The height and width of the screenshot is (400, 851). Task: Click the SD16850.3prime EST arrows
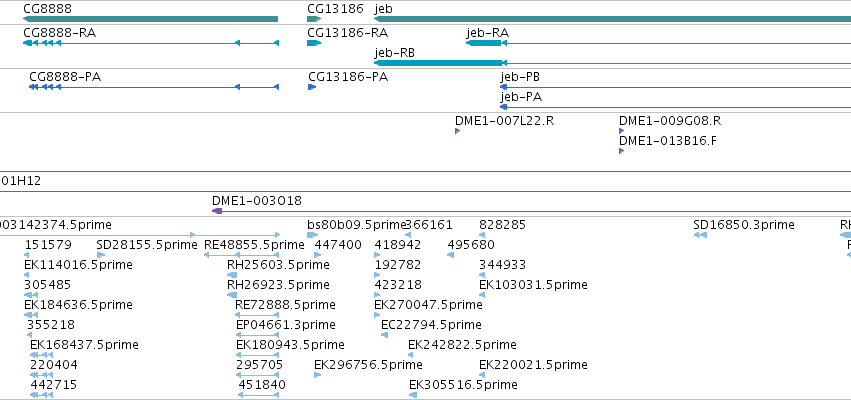pos(700,235)
